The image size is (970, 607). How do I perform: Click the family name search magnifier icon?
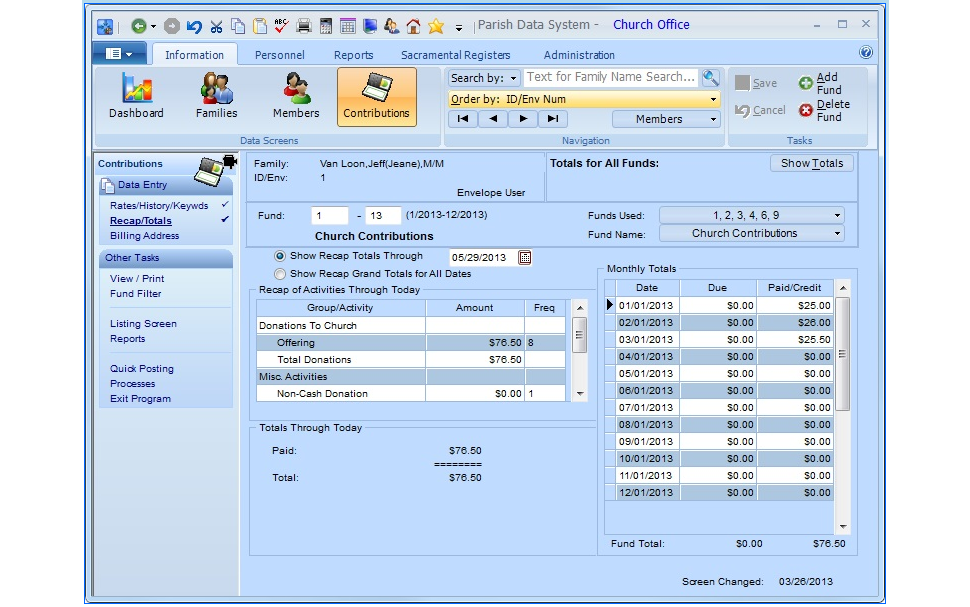tap(710, 77)
